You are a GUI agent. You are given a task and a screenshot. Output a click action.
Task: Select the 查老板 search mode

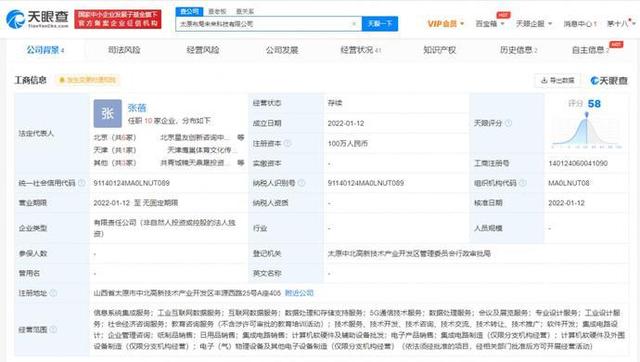point(217,11)
